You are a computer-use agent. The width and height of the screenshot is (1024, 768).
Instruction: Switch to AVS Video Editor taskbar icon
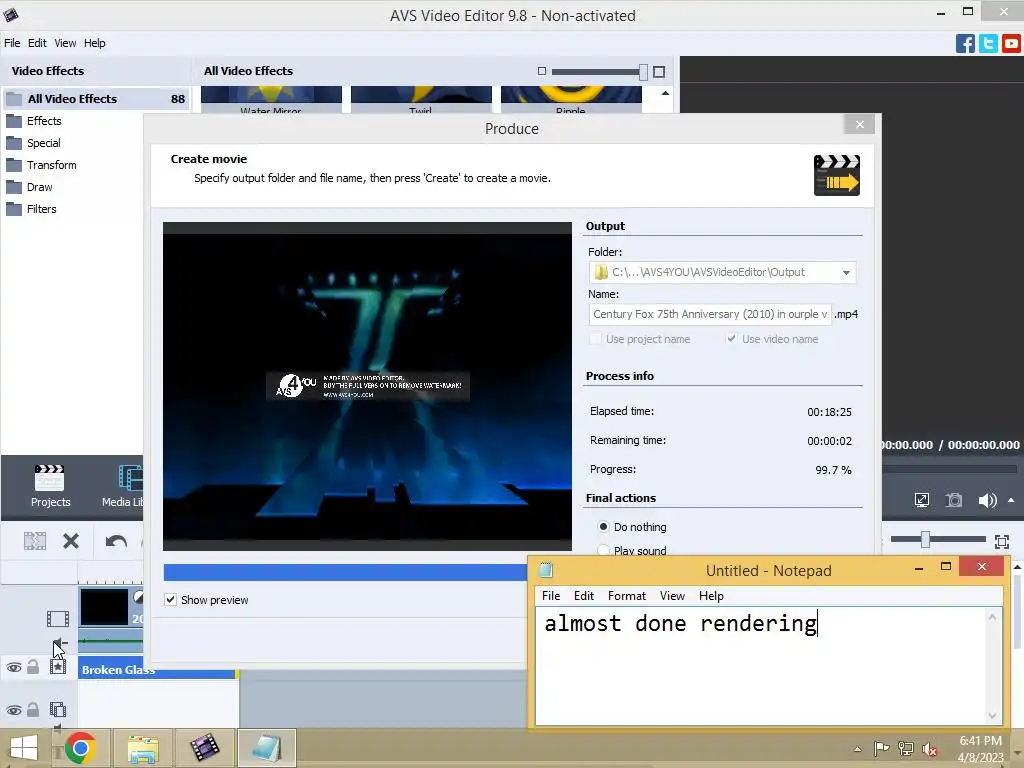point(204,748)
